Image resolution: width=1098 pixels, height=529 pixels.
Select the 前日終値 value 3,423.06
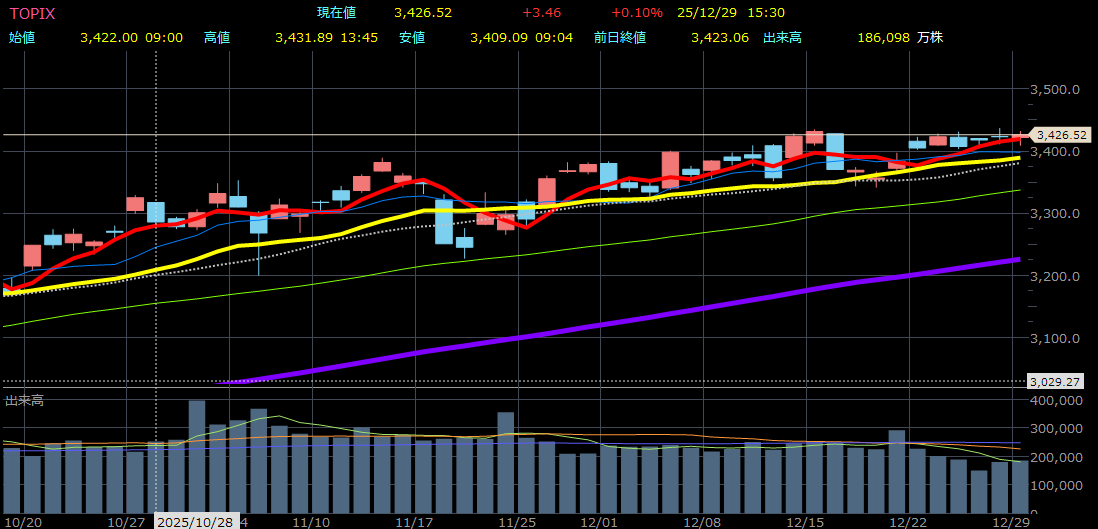coord(719,37)
